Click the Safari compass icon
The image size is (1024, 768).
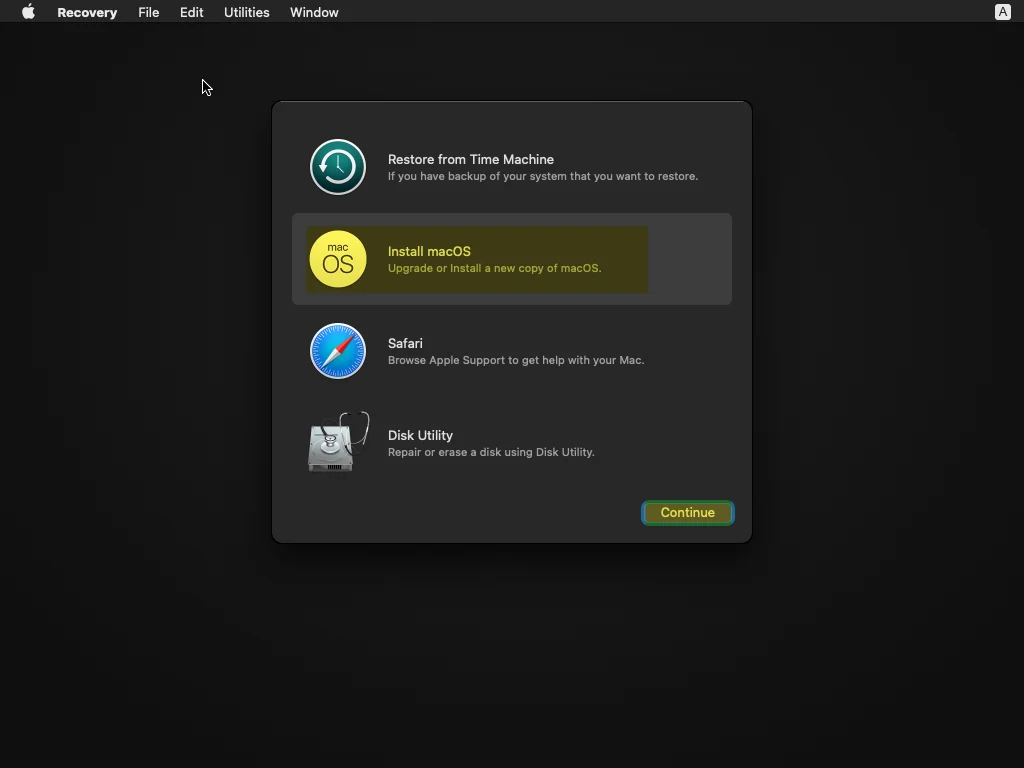click(338, 351)
